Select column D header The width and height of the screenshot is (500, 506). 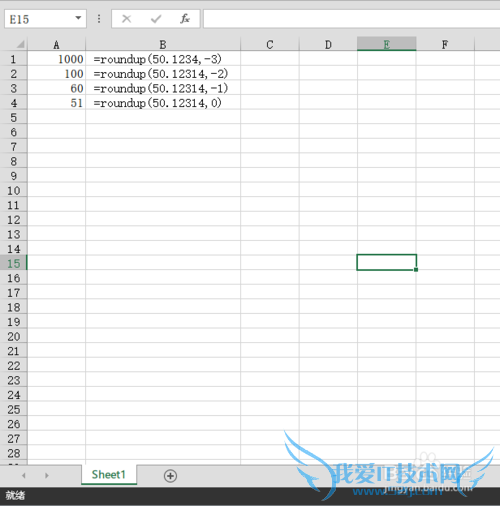point(328,44)
